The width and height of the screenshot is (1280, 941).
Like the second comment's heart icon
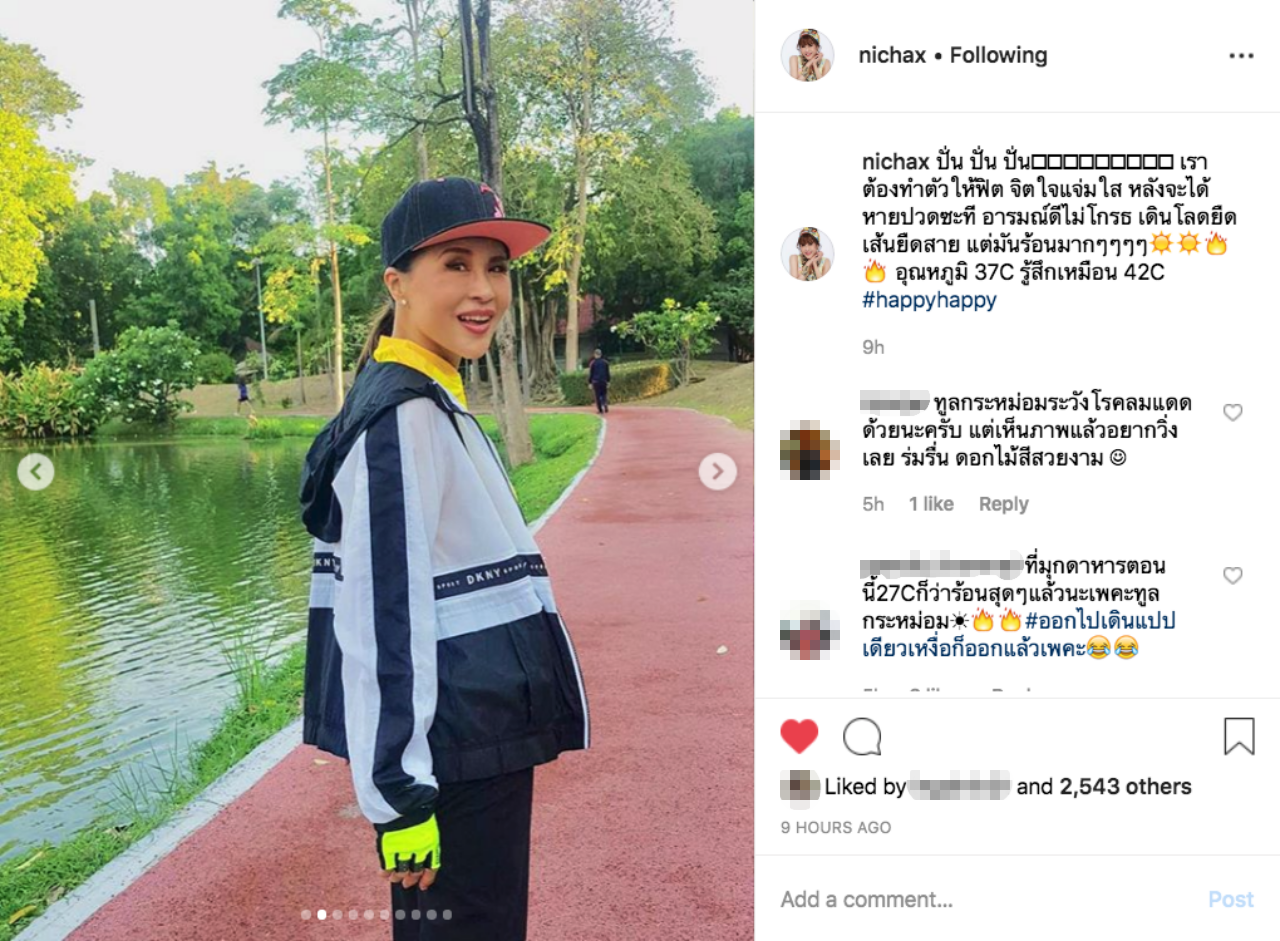pyautogui.click(x=1233, y=575)
